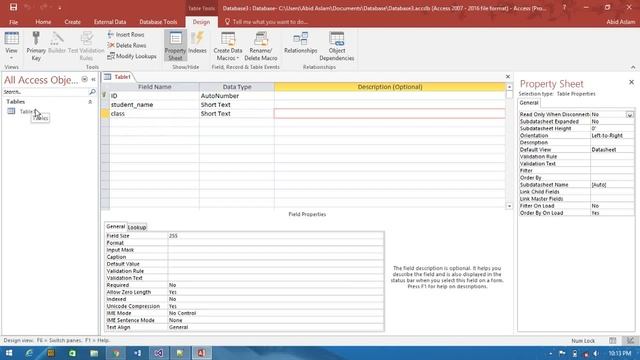This screenshot has width=640, height=360.
Task: Open Internet Explorer from taskbar
Action: point(29,353)
